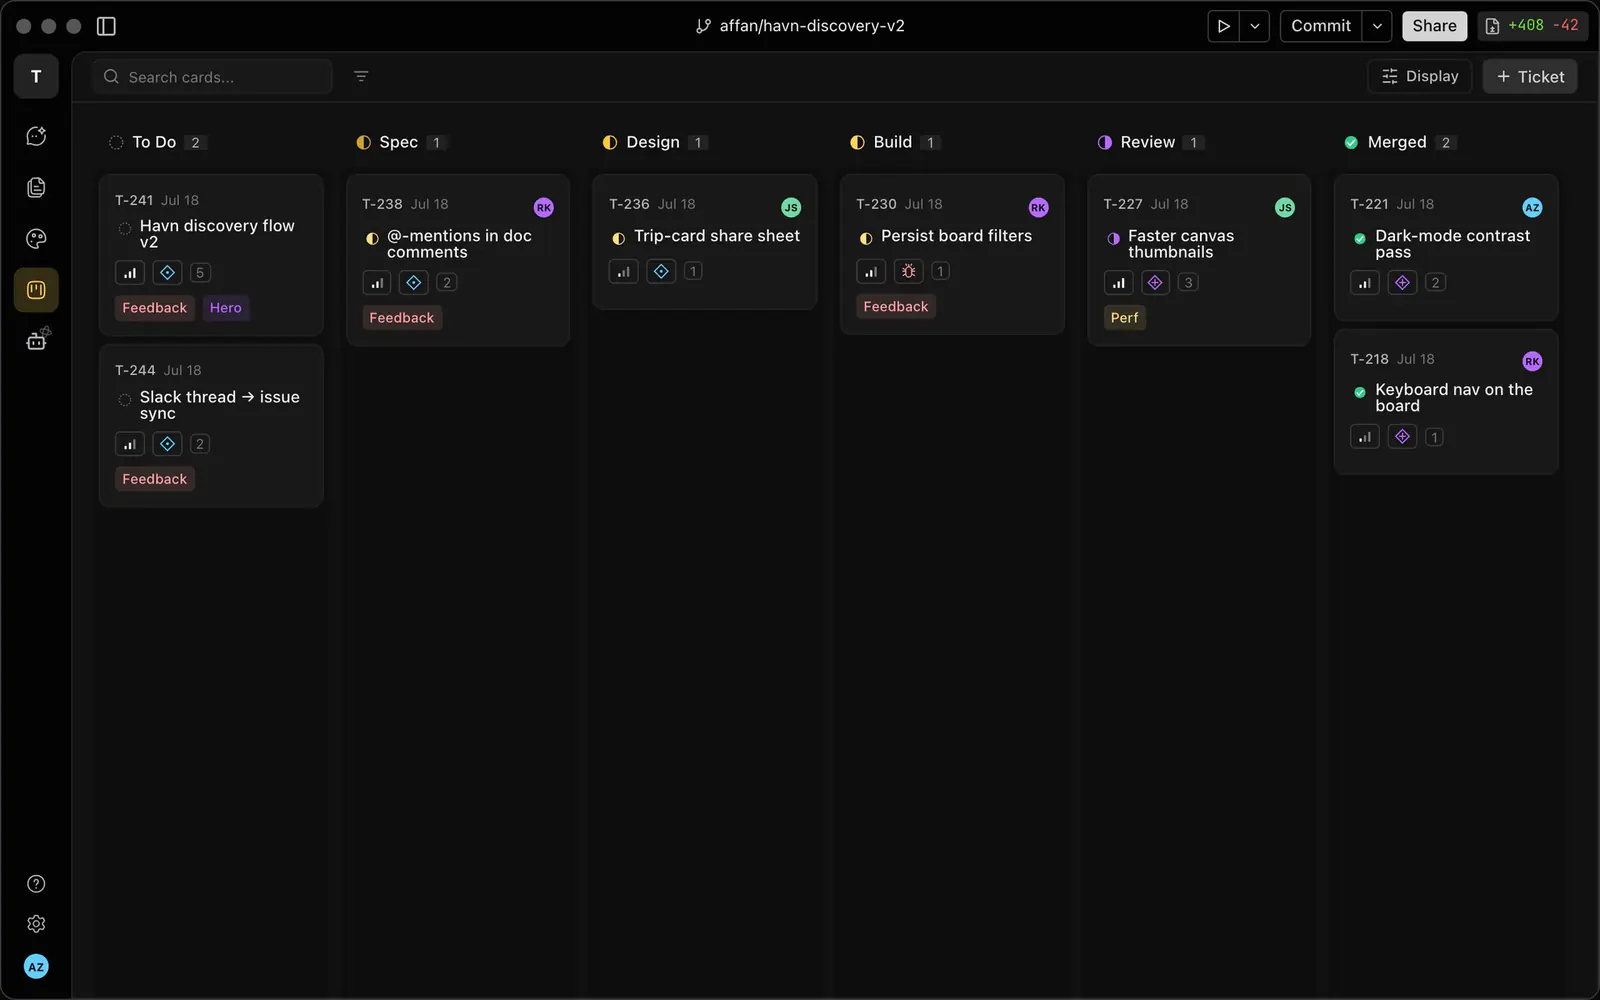Viewport: 1600px width, 1000px height.
Task: Click the AZ avatar on T-221 card
Action: coord(1532,208)
